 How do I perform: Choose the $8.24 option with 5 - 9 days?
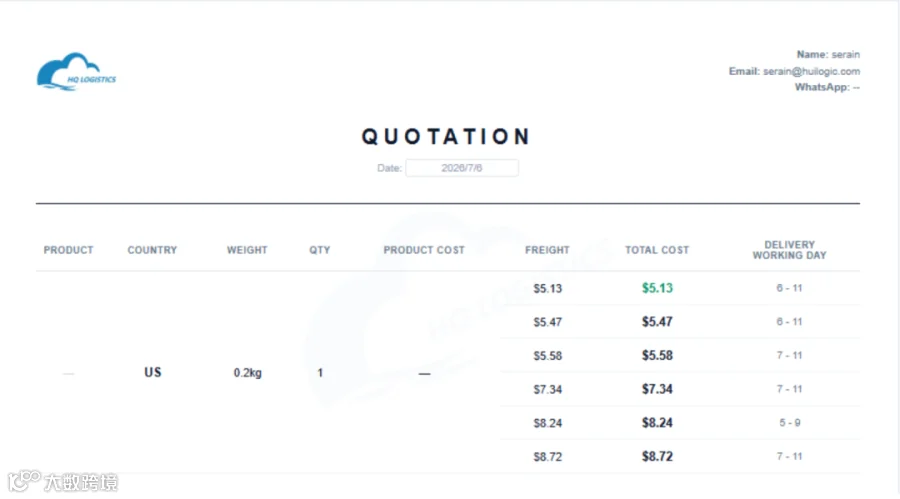tap(680, 423)
